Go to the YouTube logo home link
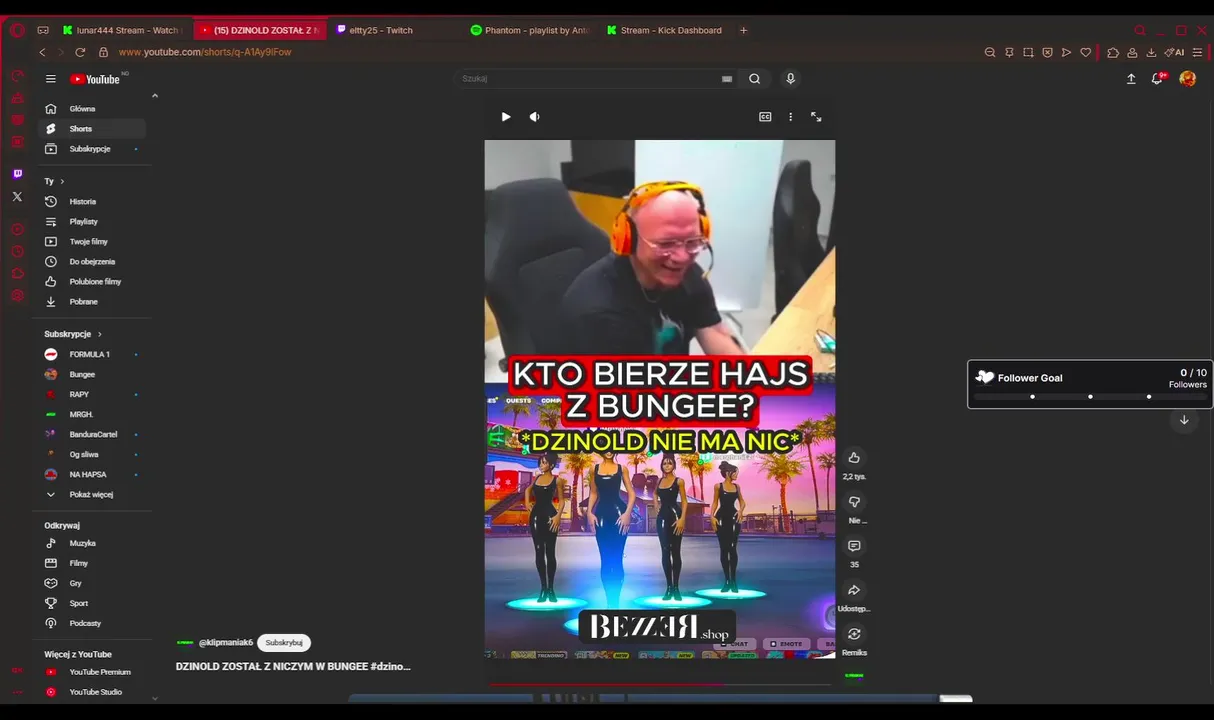Viewport: 1214px width, 720px height. (96, 79)
